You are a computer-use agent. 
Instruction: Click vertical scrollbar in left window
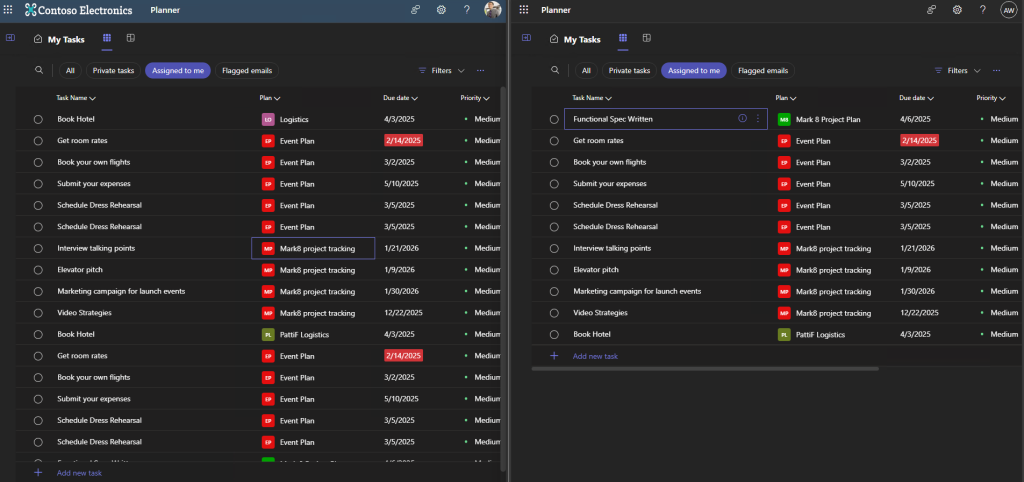pyautogui.click(x=503, y=278)
